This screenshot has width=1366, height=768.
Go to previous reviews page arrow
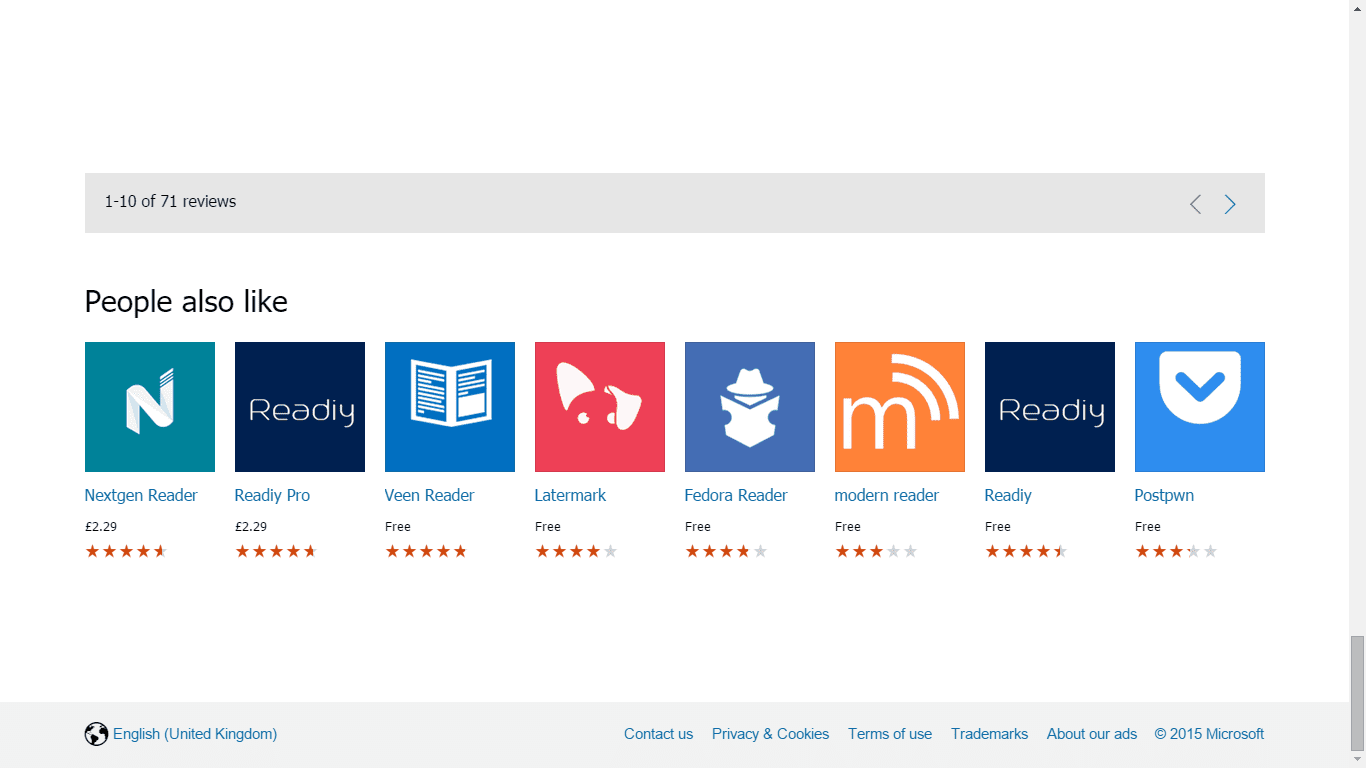1195,204
